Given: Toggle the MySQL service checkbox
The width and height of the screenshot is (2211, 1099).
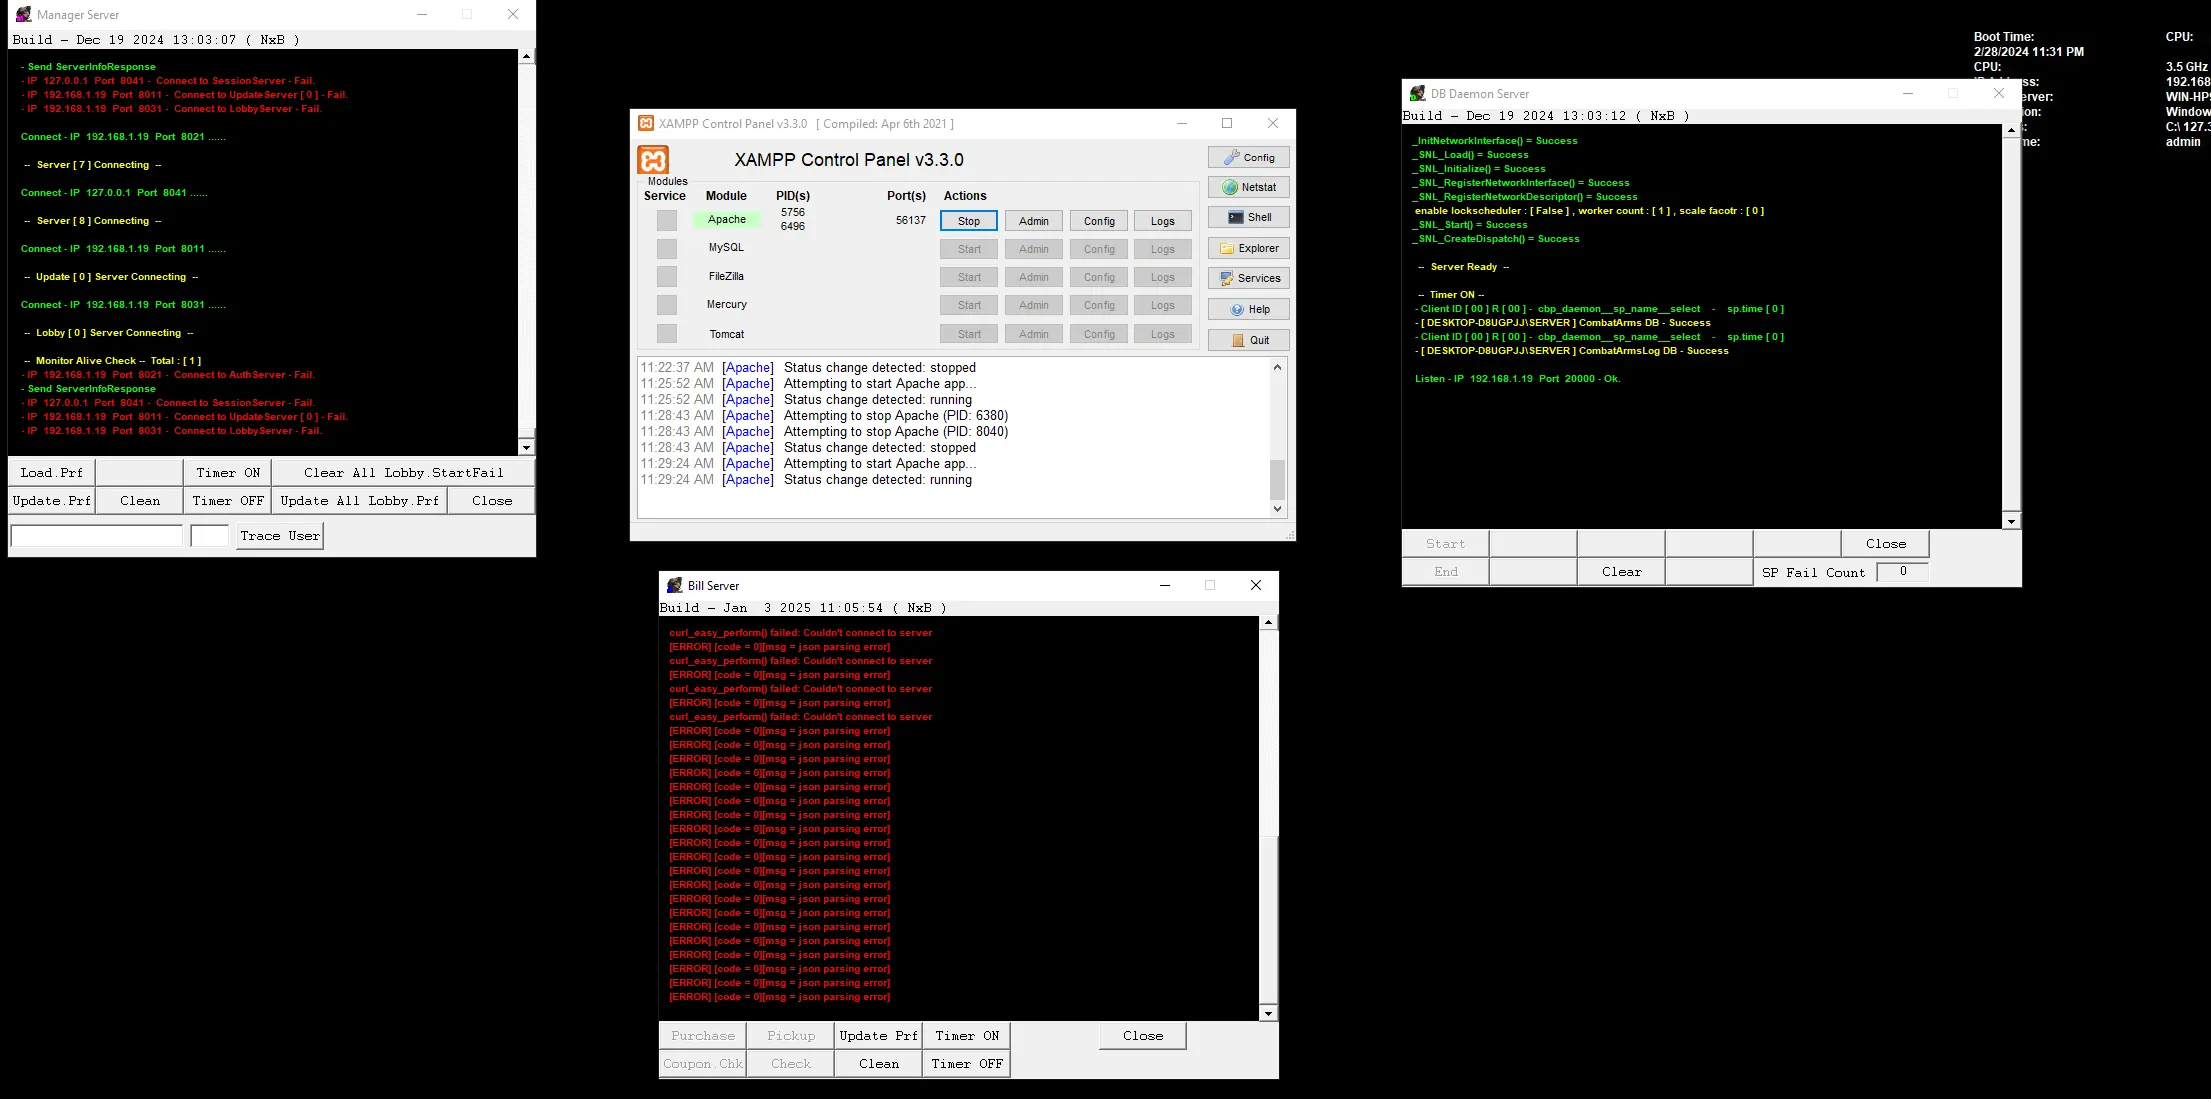Looking at the screenshot, I should pyautogui.click(x=667, y=248).
